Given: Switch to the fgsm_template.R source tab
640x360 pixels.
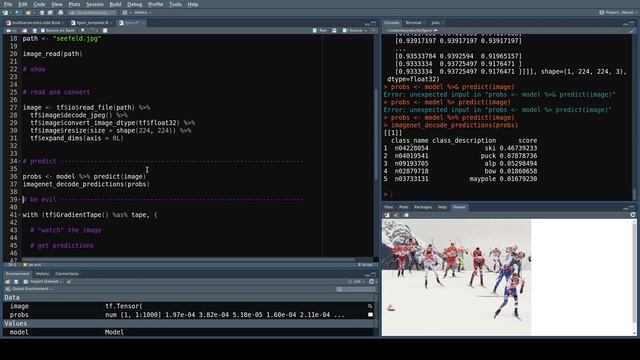Looking at the screenshot, I should click(92, 23).
